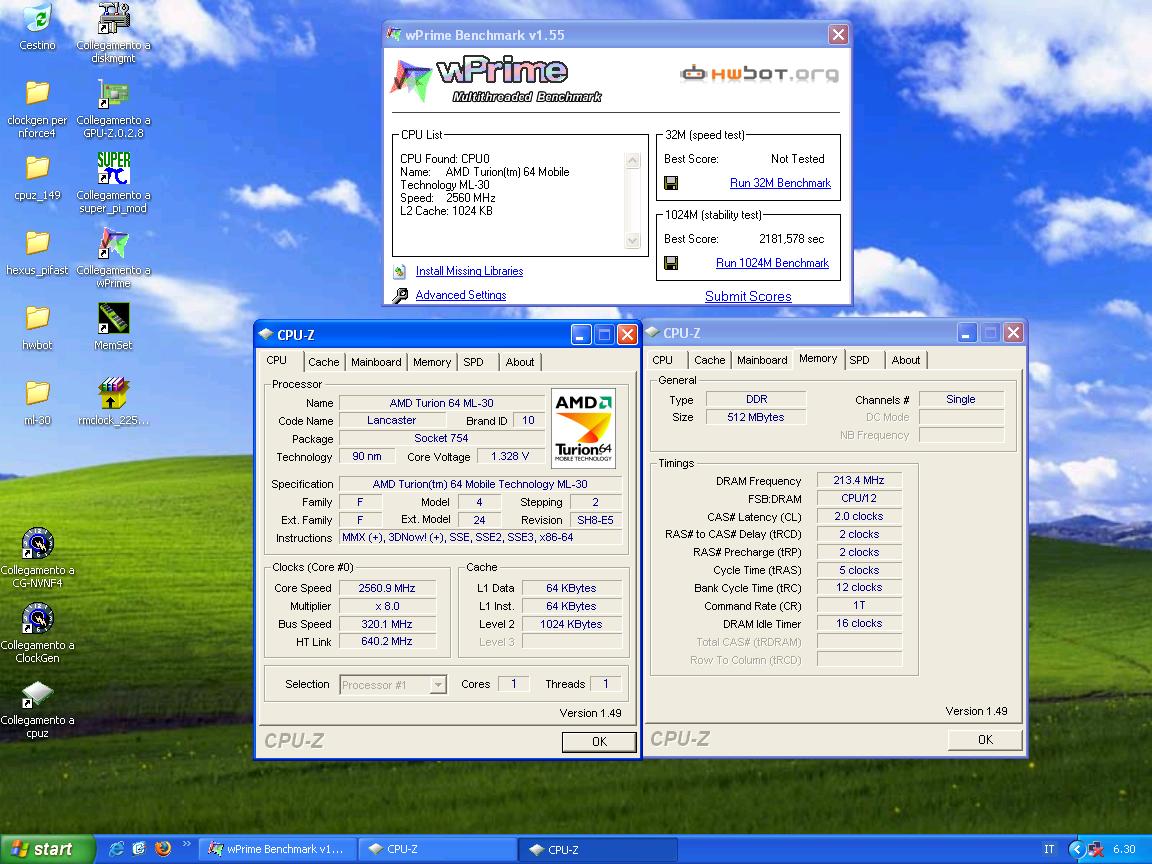Open Cache tab in right CPU-Z window
Screen dimensions: 1152x864
pos(710,360)
